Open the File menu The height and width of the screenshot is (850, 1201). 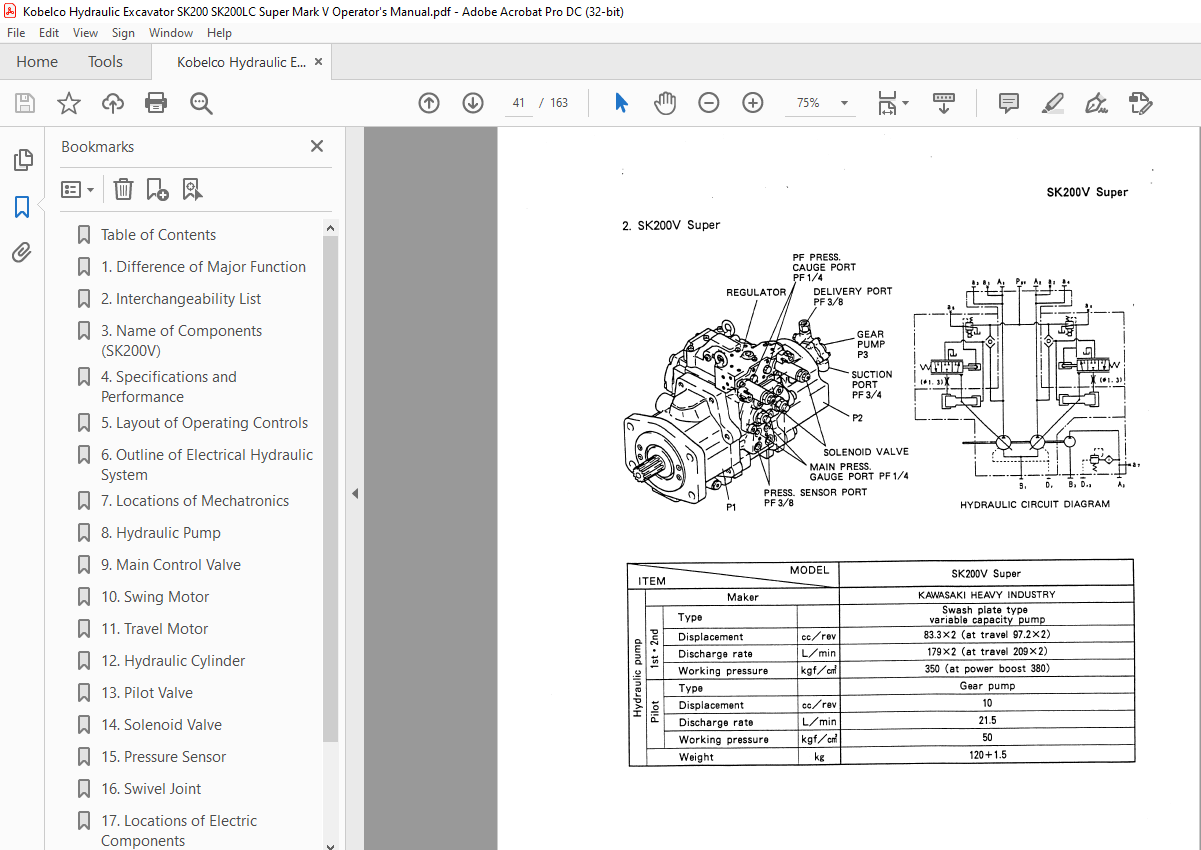16,33
